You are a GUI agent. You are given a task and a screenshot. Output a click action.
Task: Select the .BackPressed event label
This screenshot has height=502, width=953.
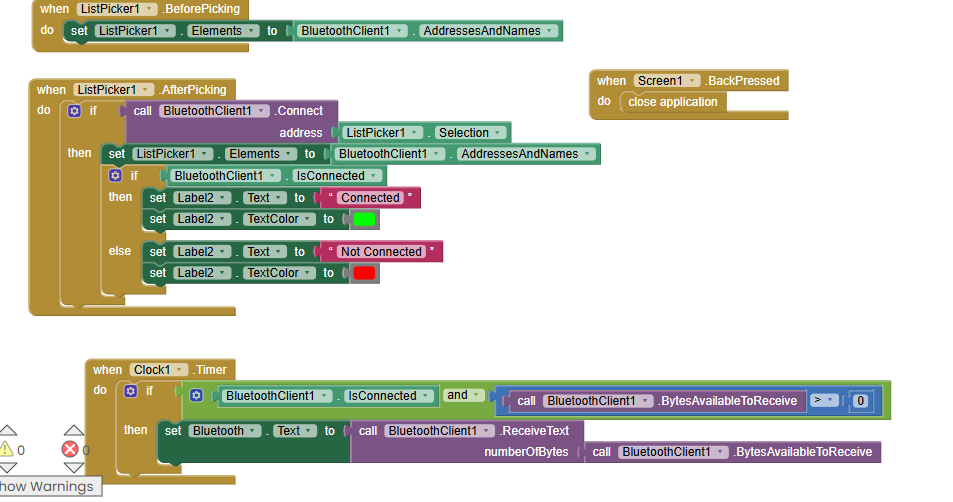click(742, 81)
